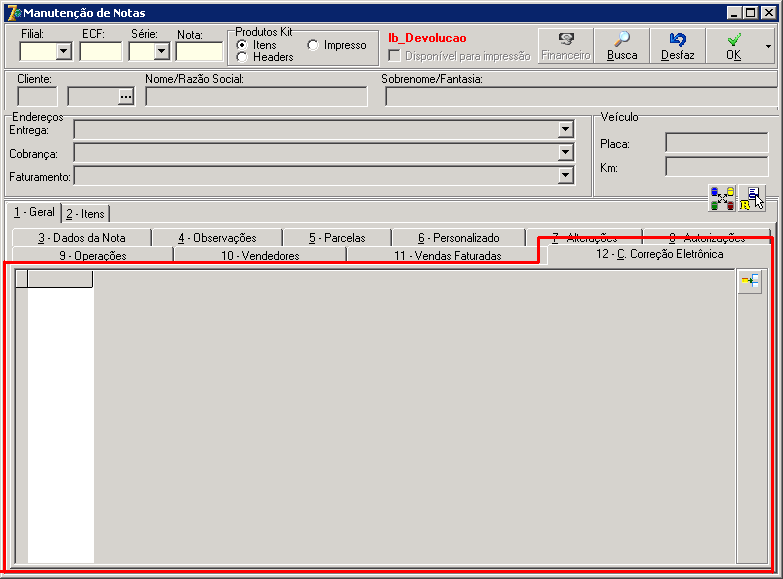The image size is (783, 579).
Task: Switch to the 1 - Geral tab
Action: 34,212
